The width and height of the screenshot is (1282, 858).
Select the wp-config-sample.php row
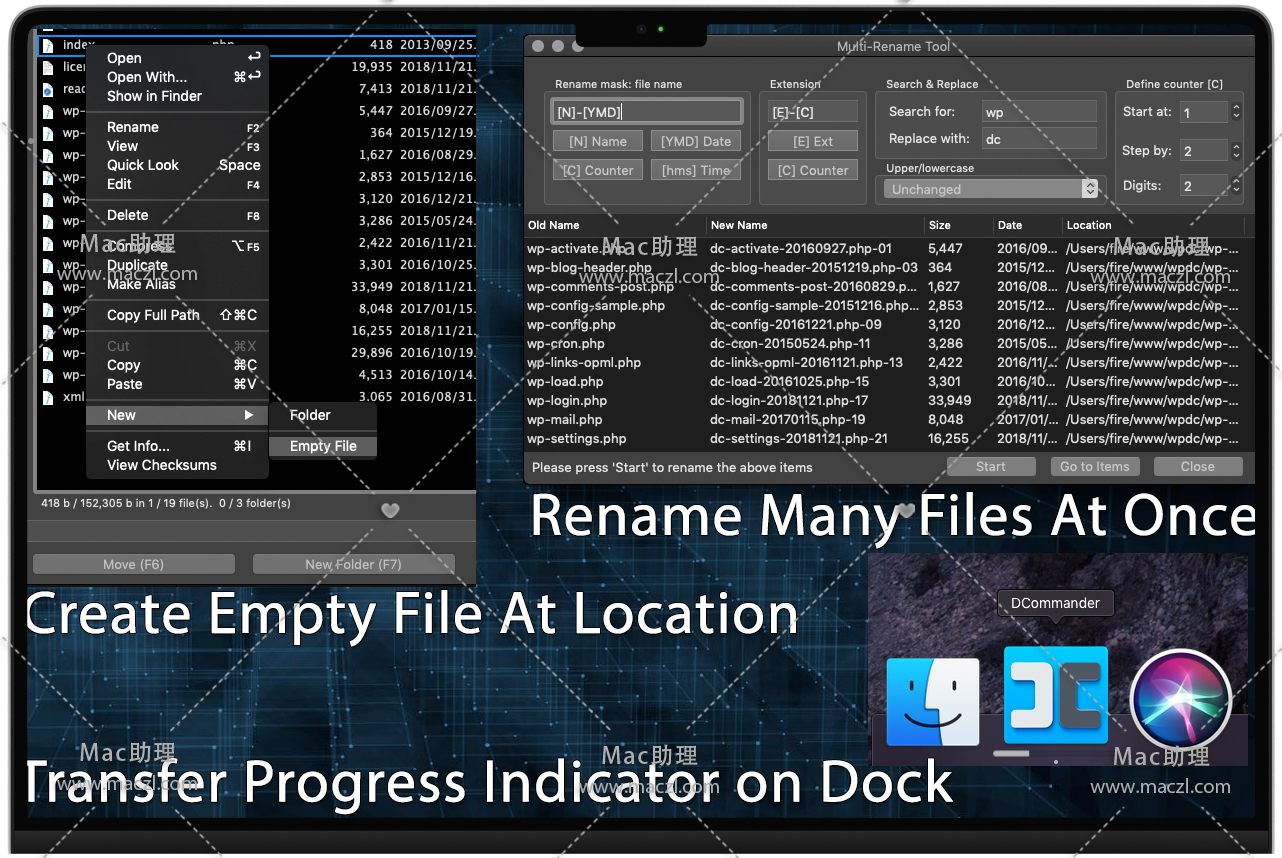890,306
